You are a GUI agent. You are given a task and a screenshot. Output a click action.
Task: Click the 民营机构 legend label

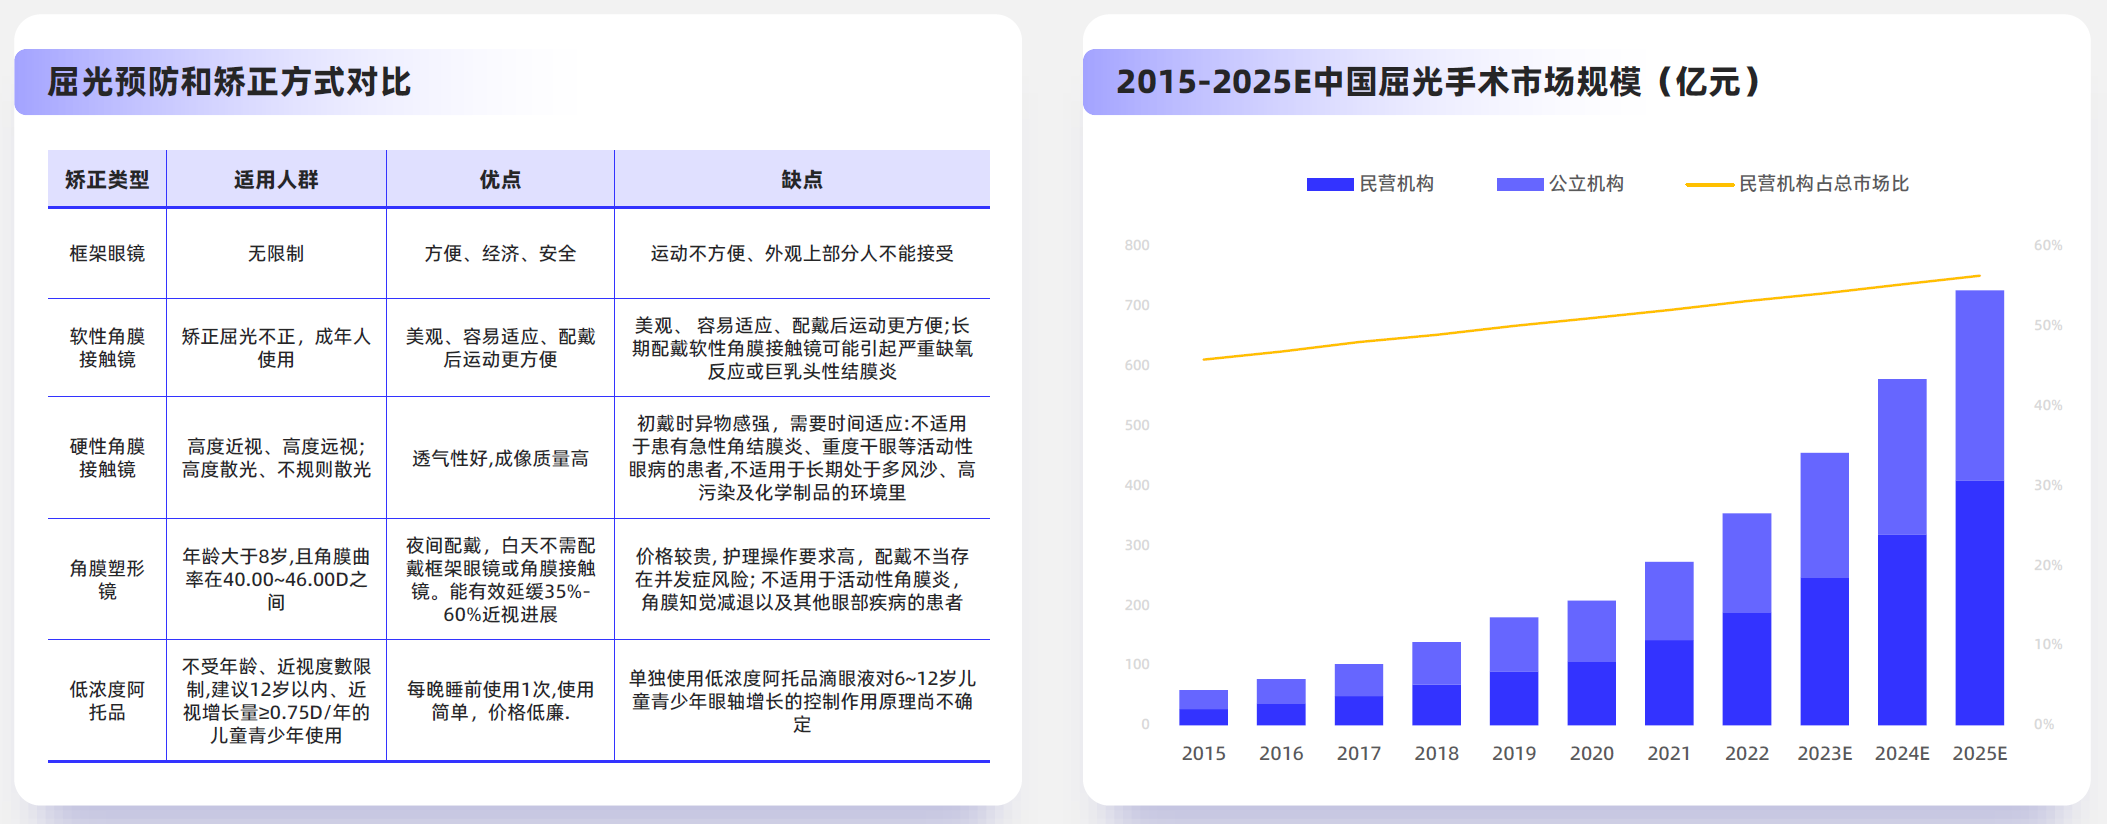pos(1396,184)
